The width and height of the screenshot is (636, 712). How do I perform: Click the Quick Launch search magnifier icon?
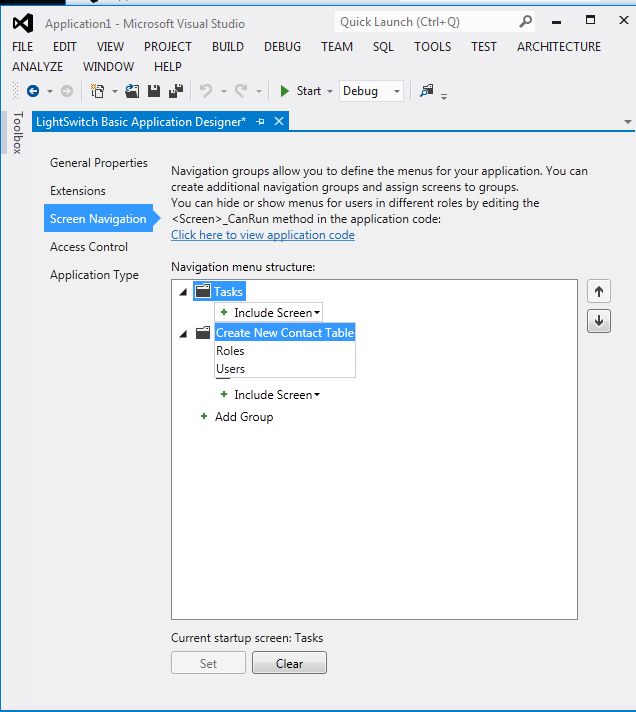coord(525,21)
